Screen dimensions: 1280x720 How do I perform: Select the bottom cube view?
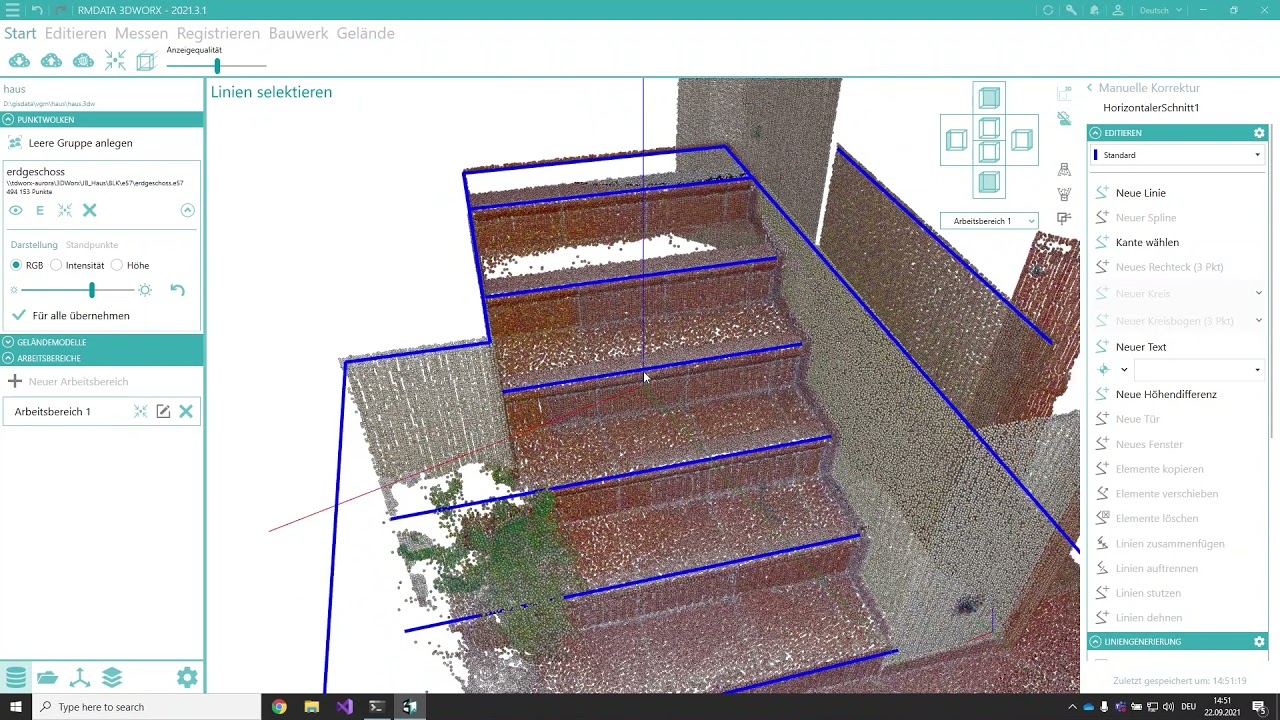(x=989, y=183)
